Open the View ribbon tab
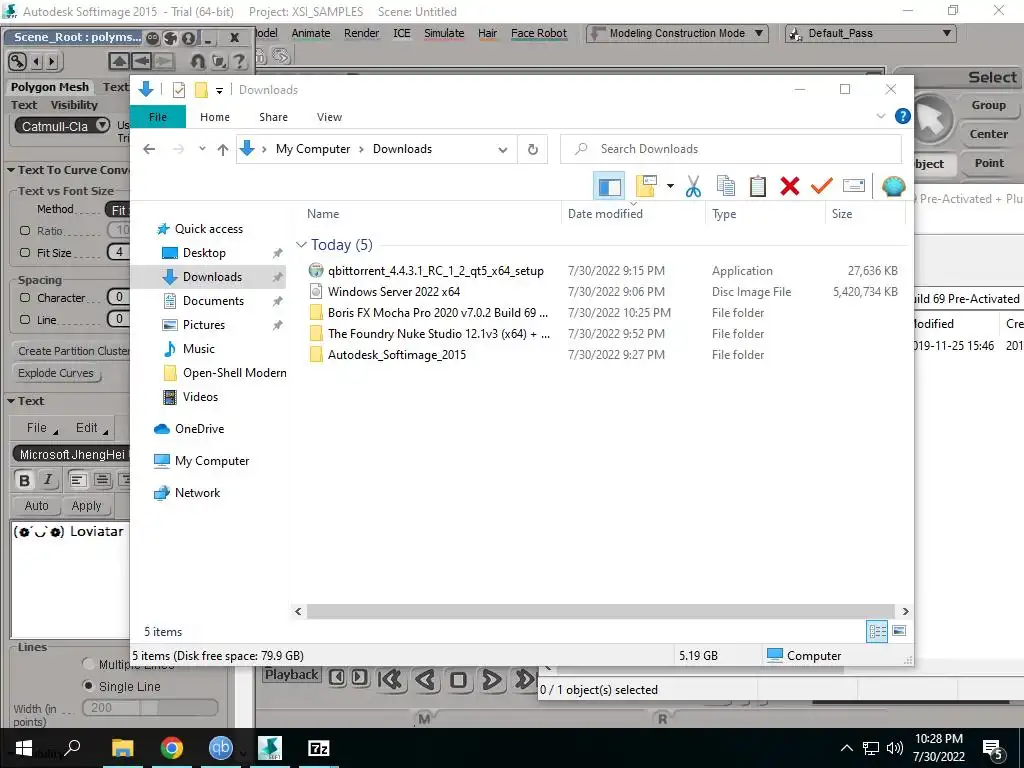The height and width of the screenshot is (768, 1024). click(329, 117)
